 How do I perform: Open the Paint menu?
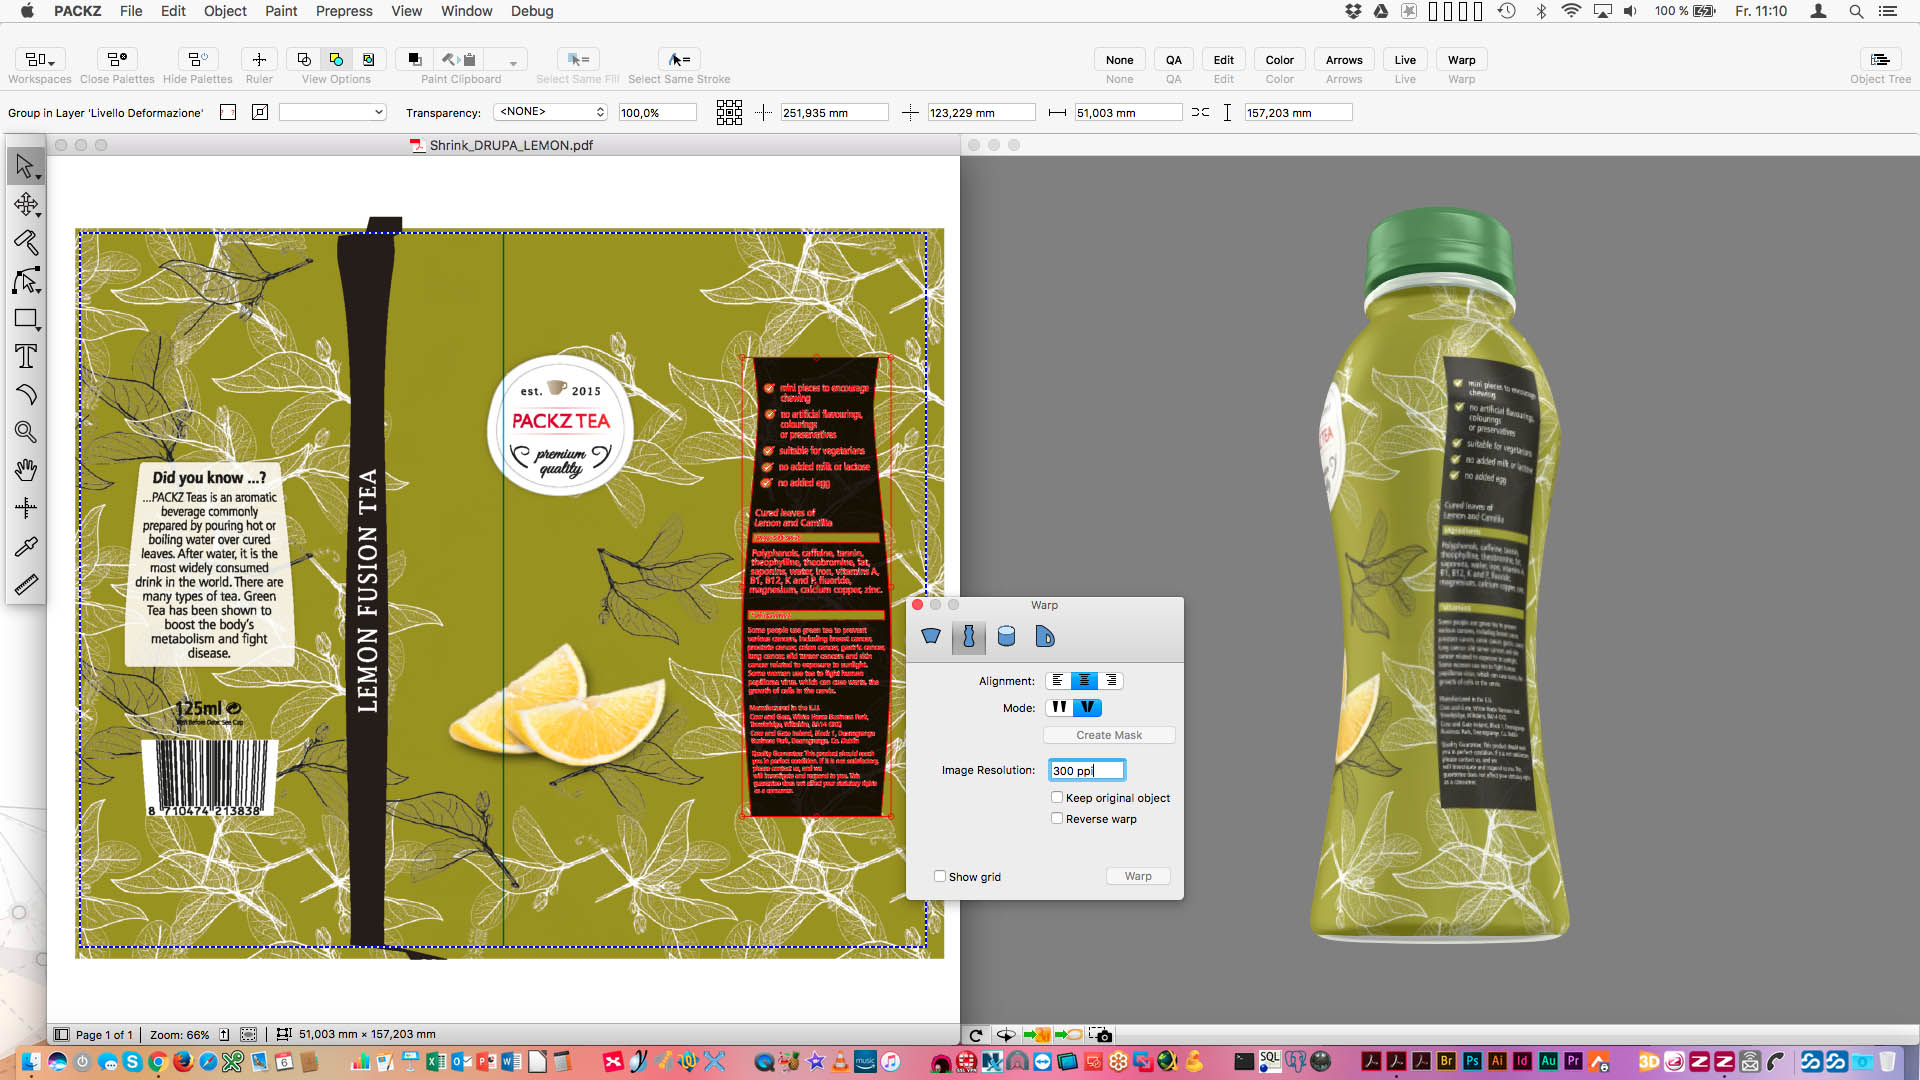pos(281,11)
